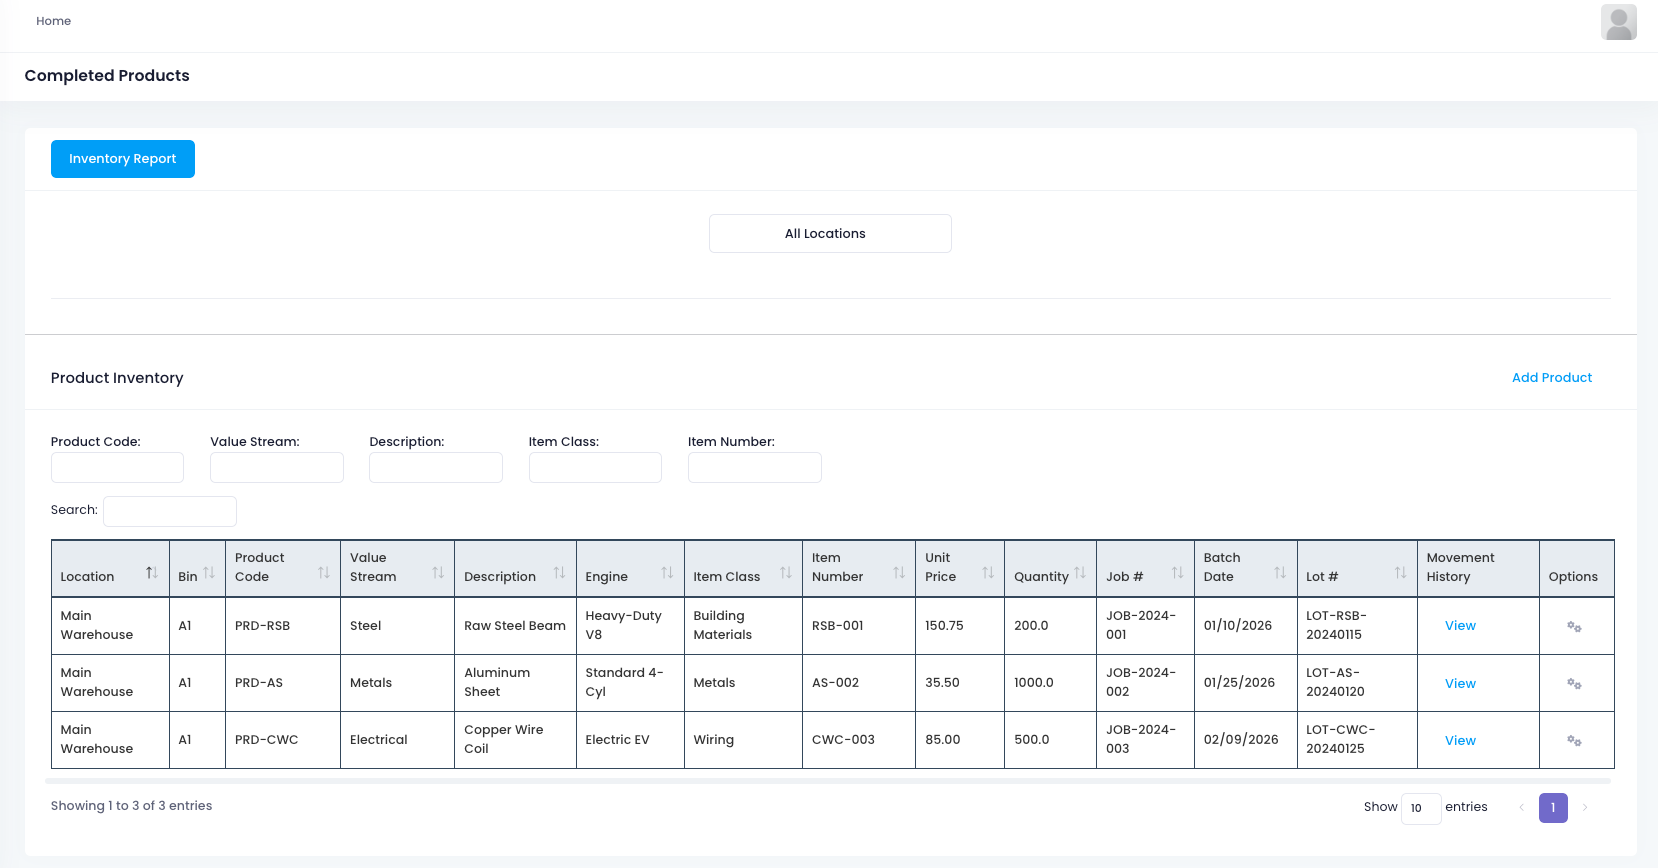This screenshot has width=1658, height=868.
Task: Click the horizontal scrollbar below the table
Action: 828,781
